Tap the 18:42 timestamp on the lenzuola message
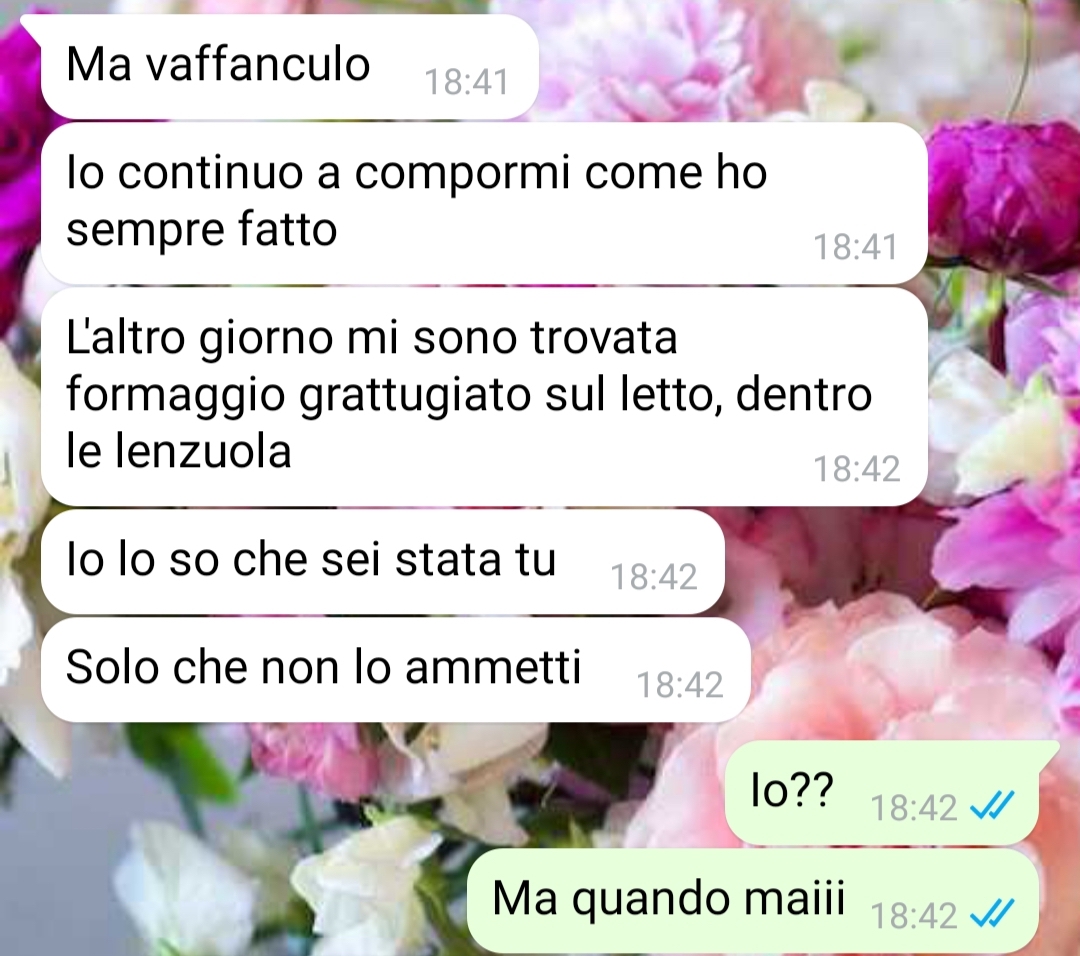The width and height of the screenshot is (1080, 956). [856, 468]
